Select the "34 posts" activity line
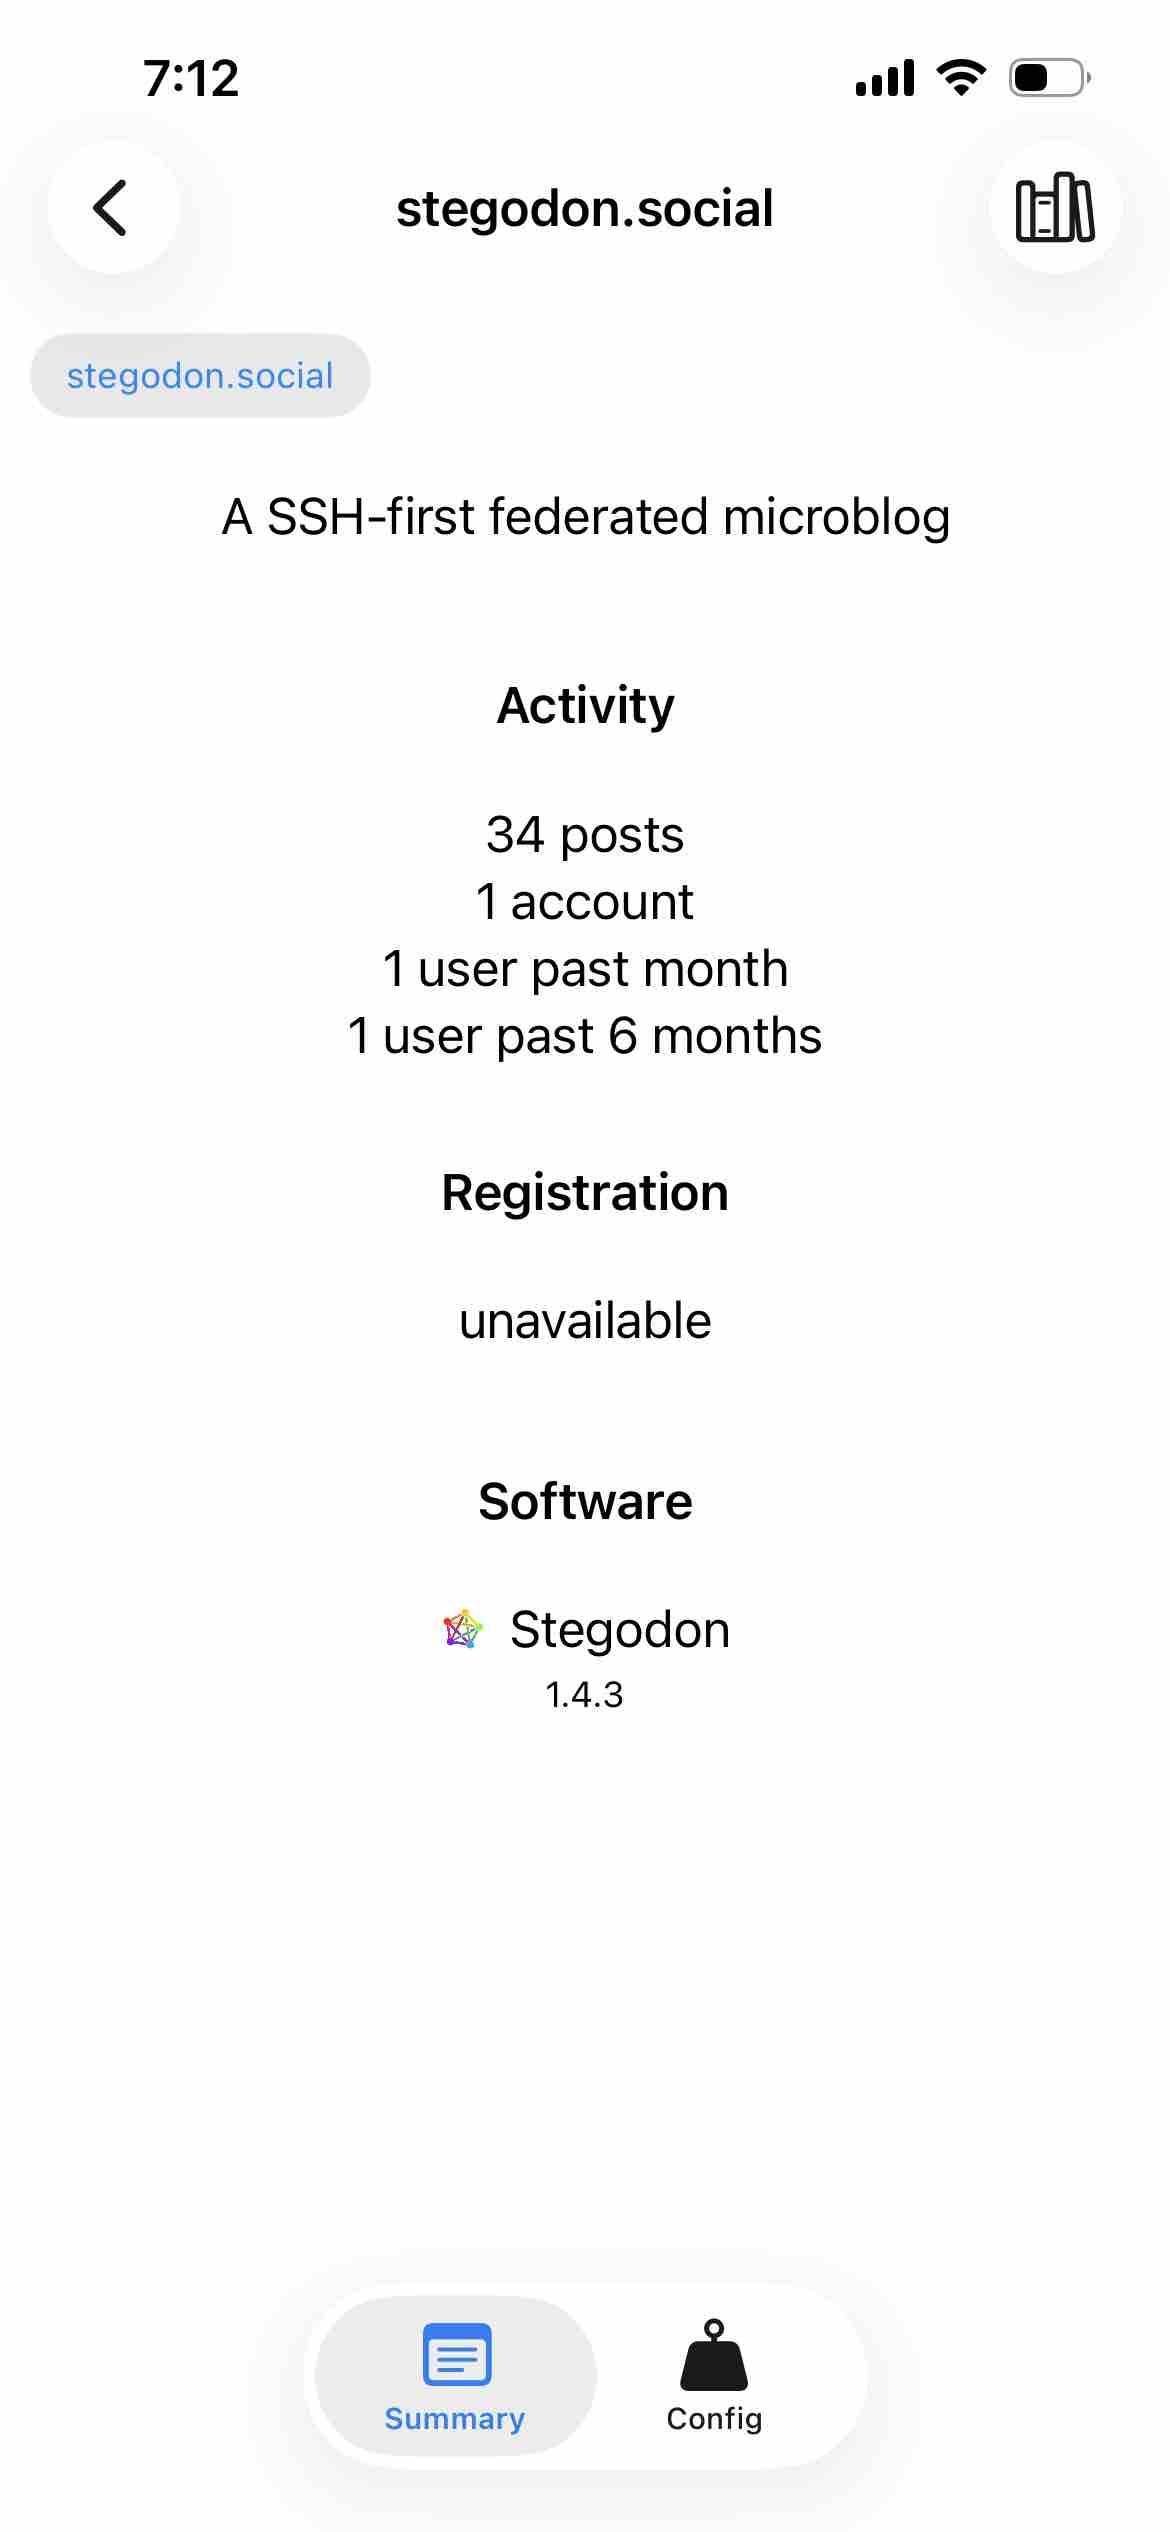1170x2532 pixels. point(585,834)
